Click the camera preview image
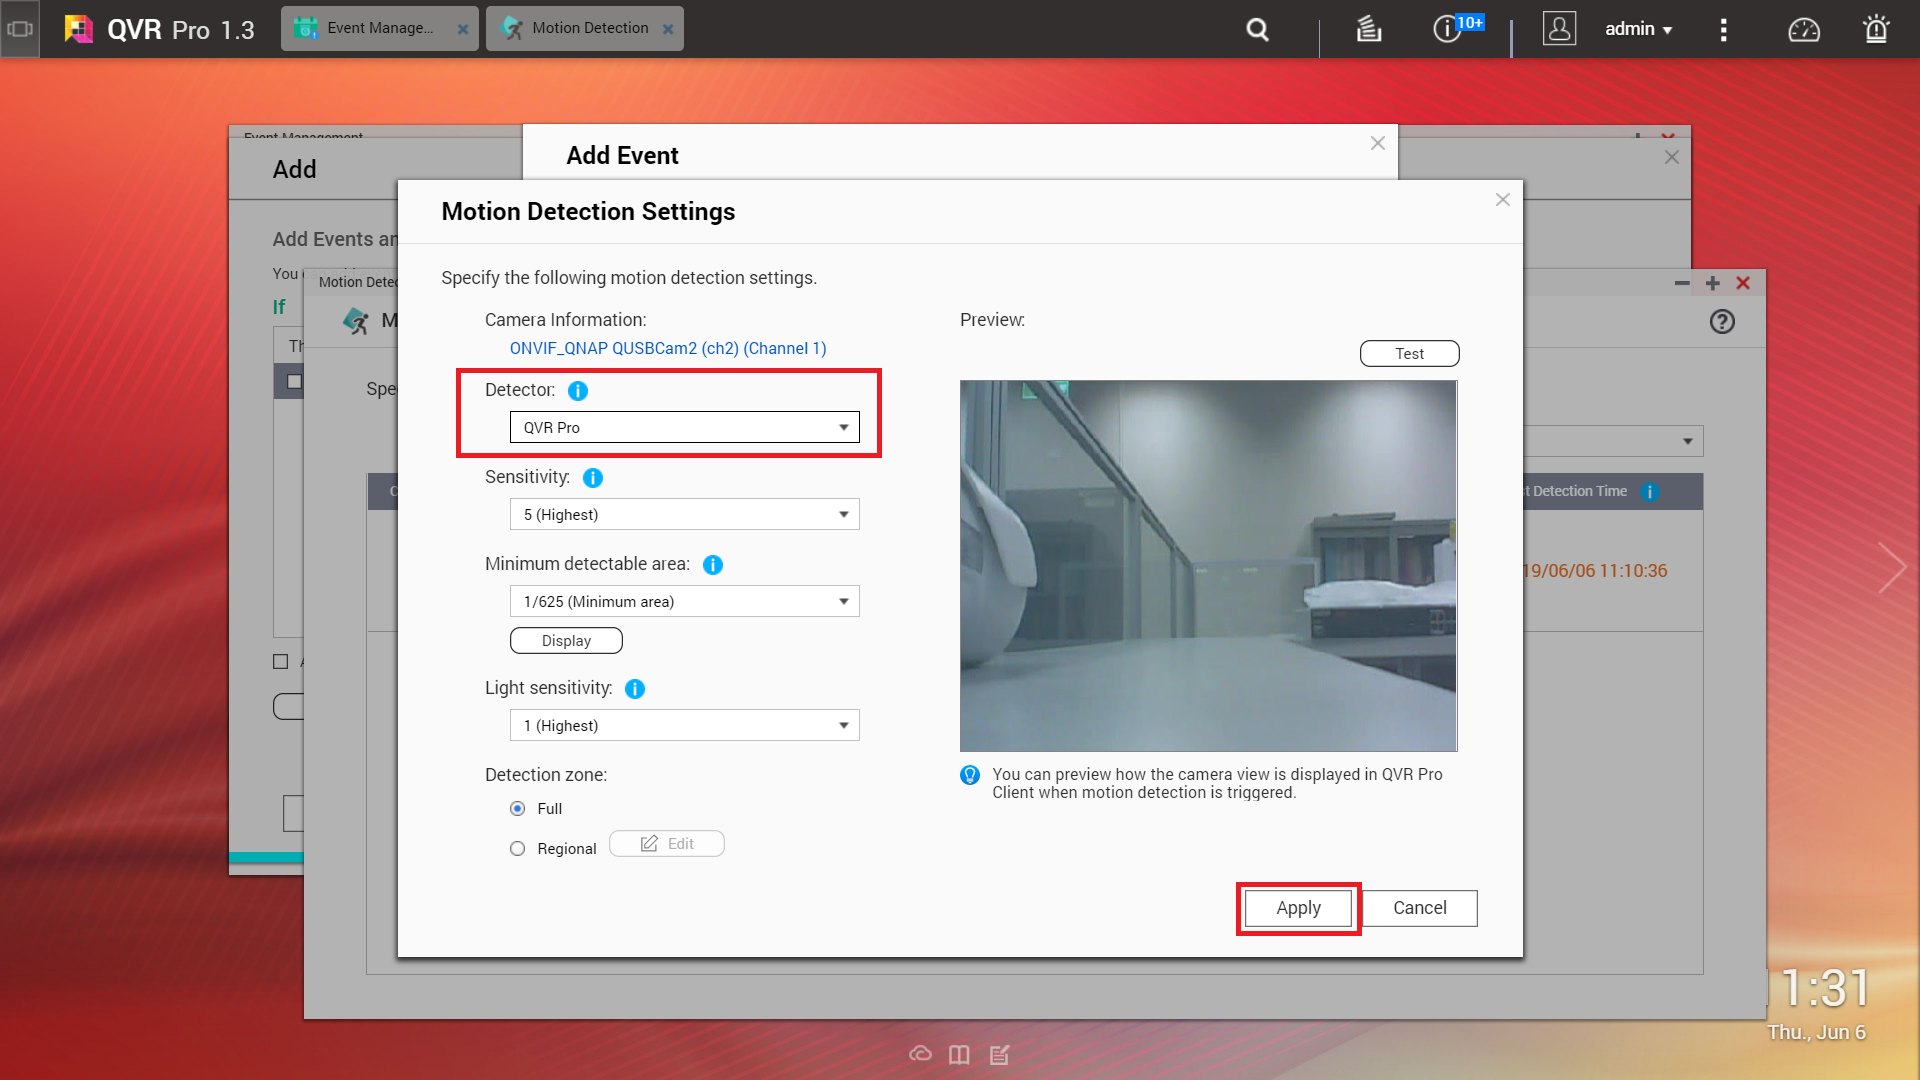The image size is (1920, 1080). [1208, 565]
